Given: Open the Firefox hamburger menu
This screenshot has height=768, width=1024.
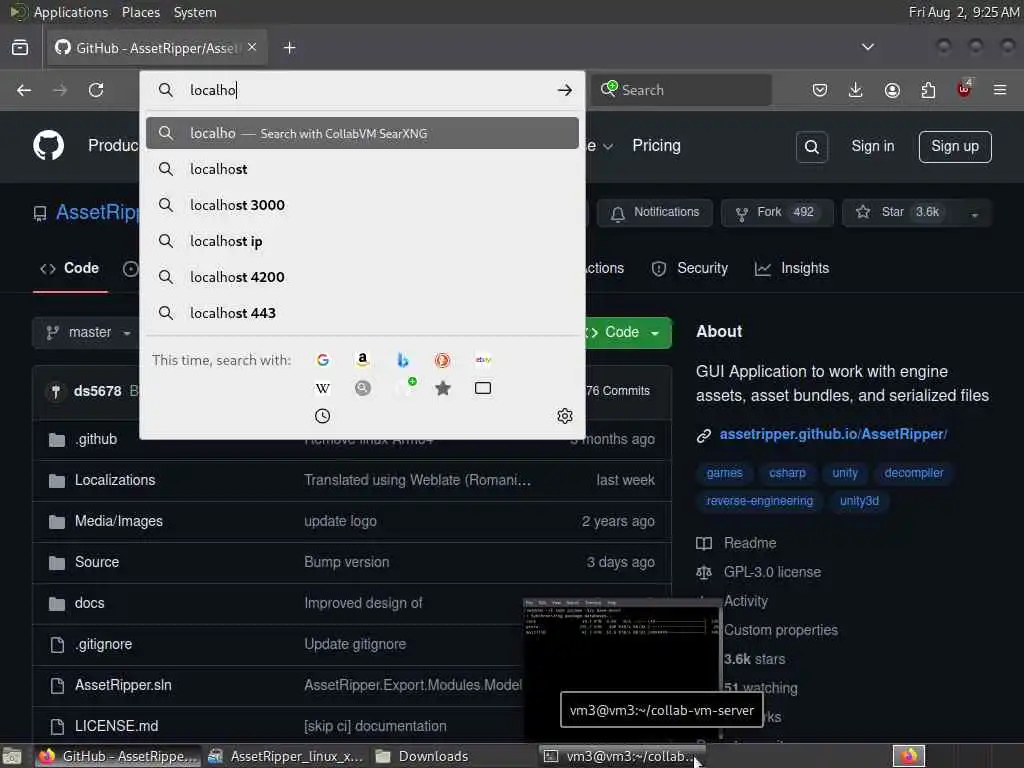Looking at the screenshot, I should point(1000,90).
